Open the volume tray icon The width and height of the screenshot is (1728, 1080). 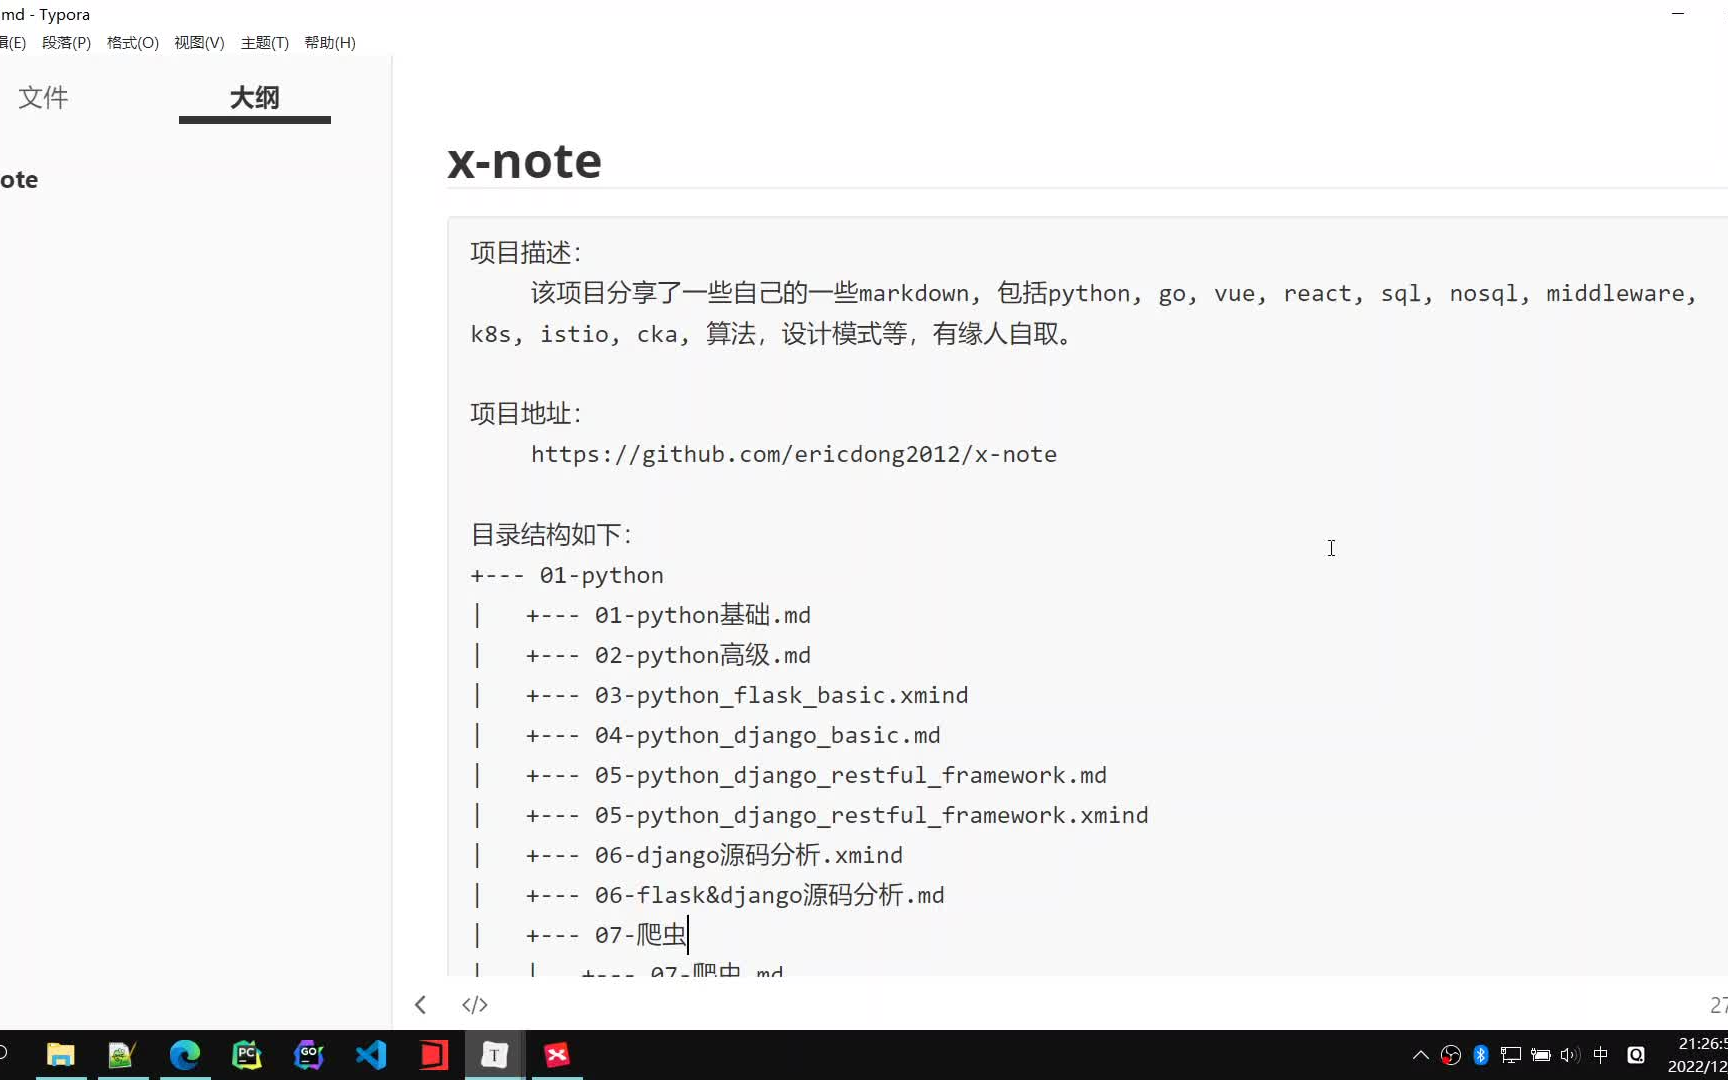point(1570,1055)
